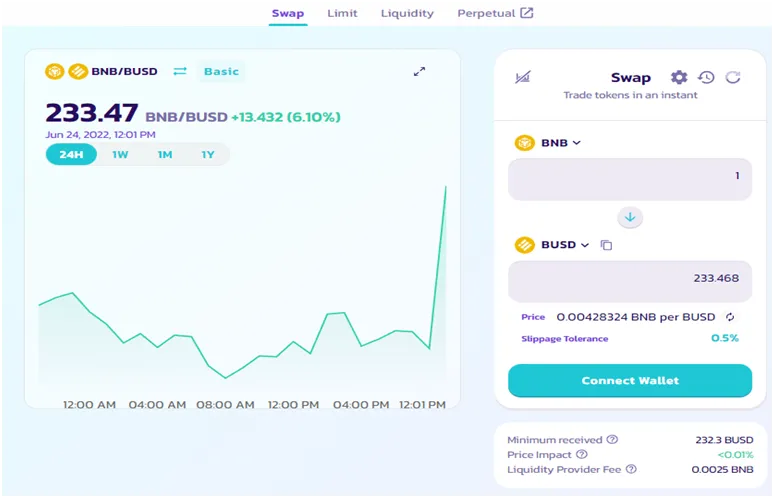Copy the BUSD token address
774x498 pixels.
tap(606, 245)
